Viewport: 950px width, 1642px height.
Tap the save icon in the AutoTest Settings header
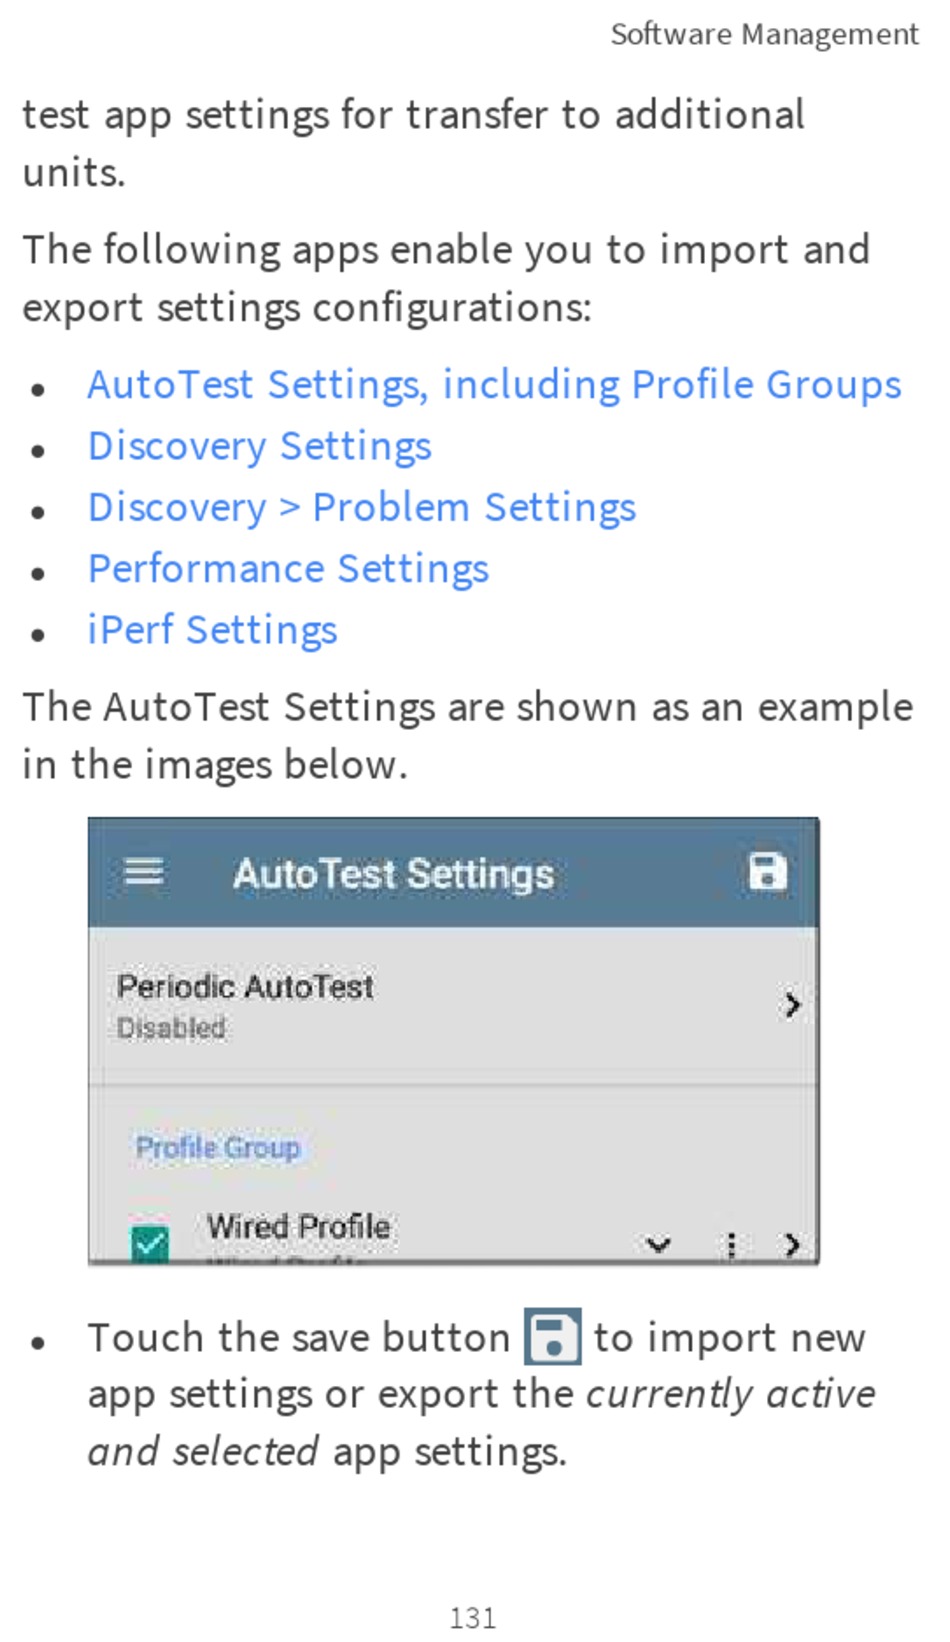(767, 872)
